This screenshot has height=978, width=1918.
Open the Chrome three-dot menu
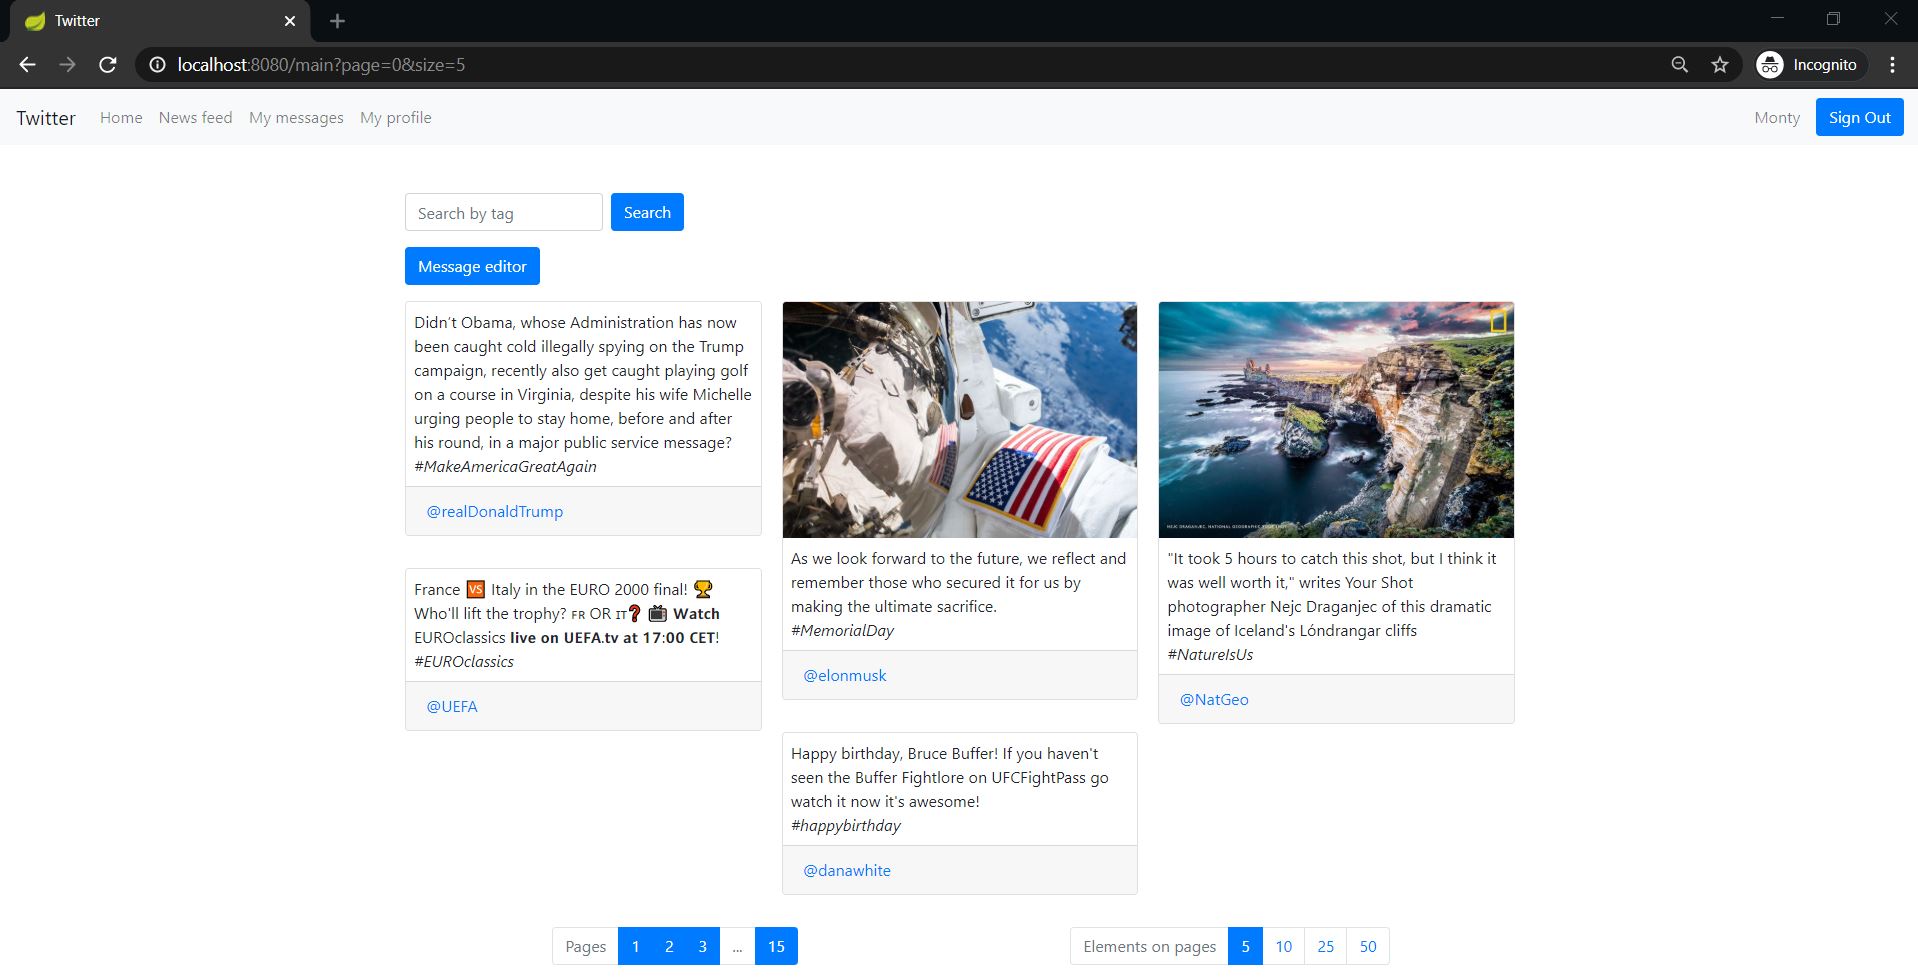1891,64
